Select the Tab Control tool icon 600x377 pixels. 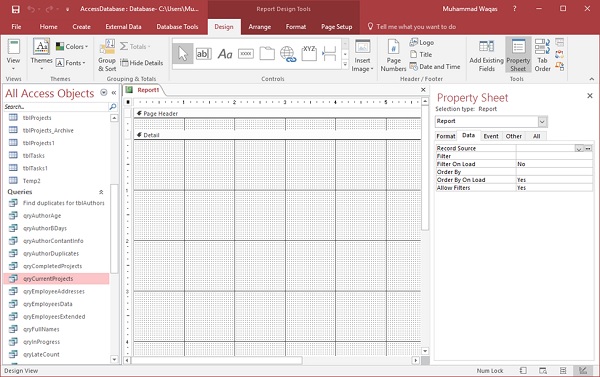(x=267, y=54)
